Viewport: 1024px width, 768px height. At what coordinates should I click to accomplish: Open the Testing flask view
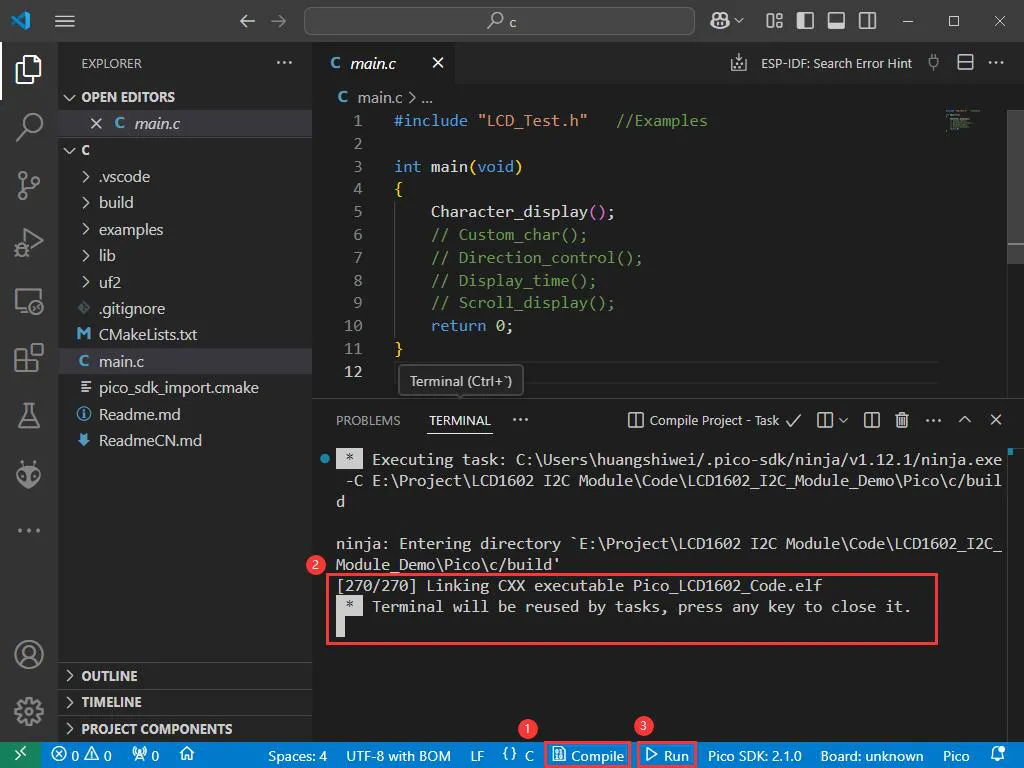click(29, 415)
